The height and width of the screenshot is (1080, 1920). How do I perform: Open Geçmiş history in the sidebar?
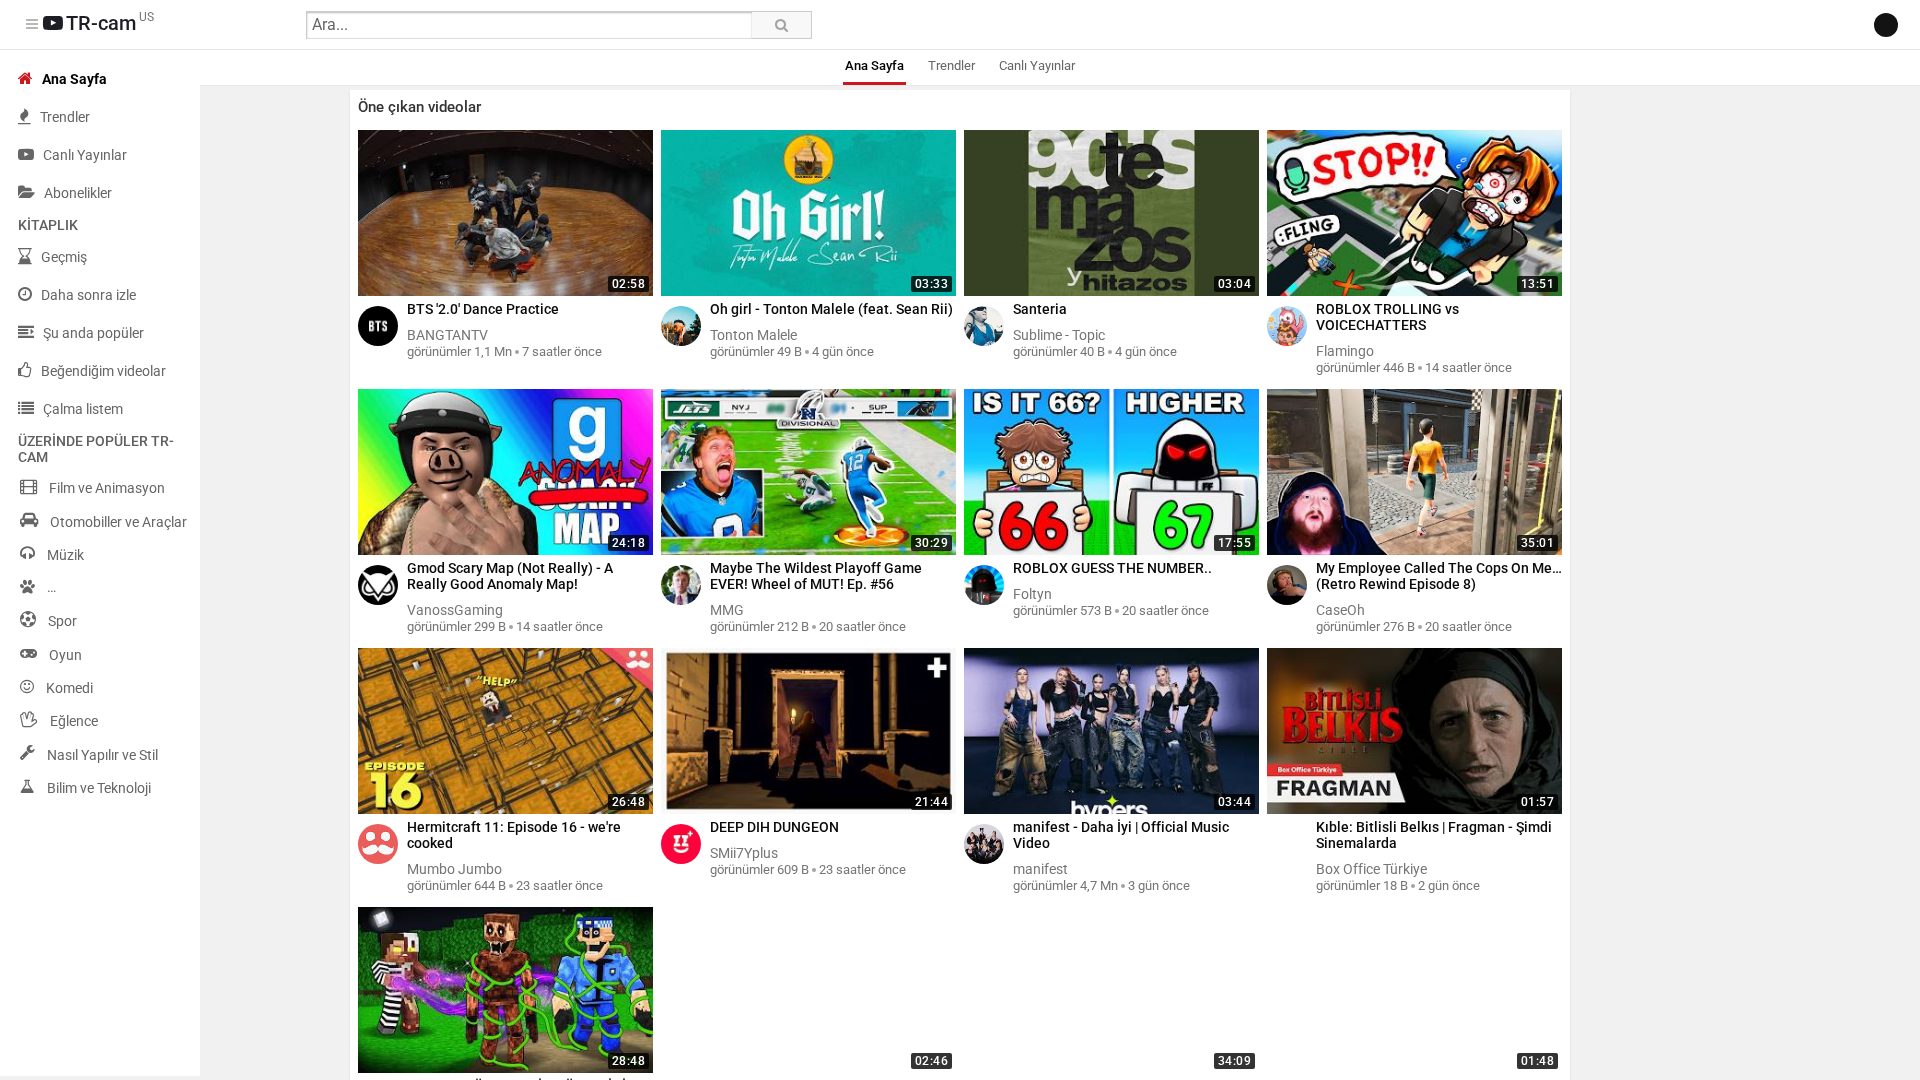(x=63, y=257)
